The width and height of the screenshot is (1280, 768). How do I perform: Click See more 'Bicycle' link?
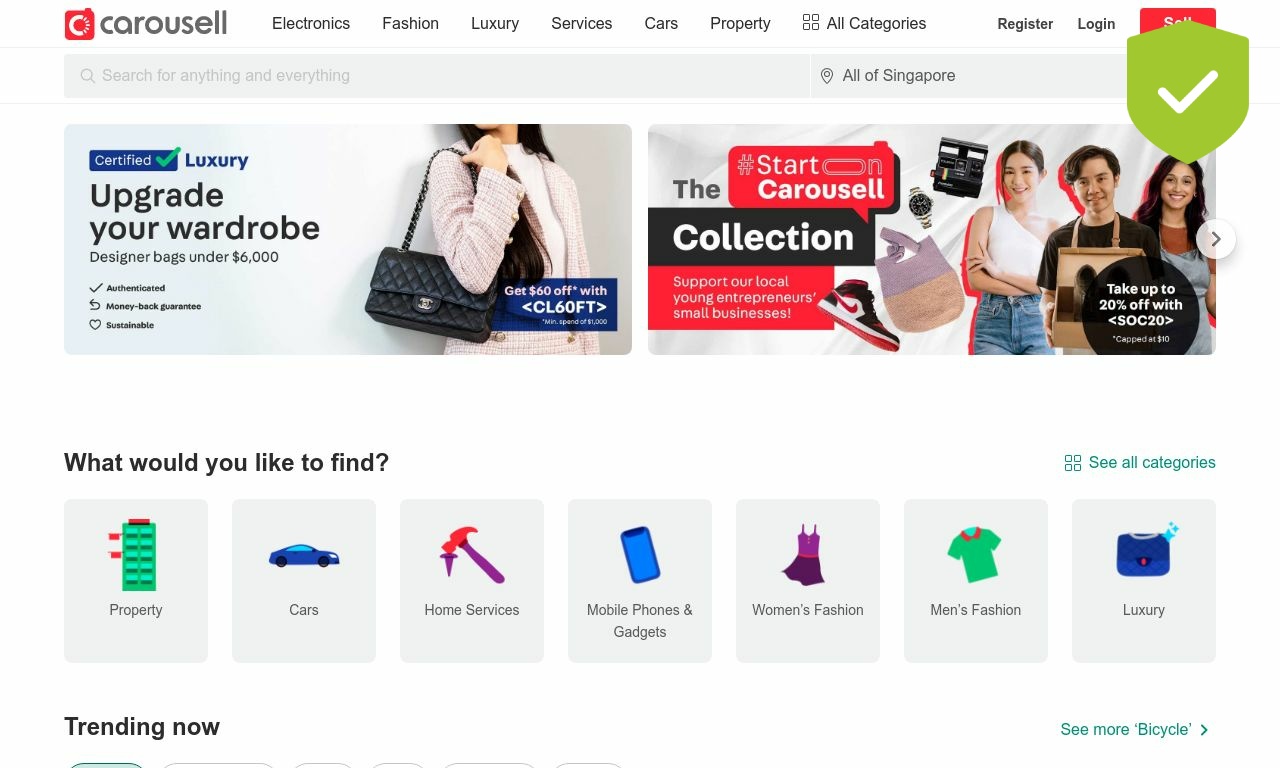point(1136,730)
